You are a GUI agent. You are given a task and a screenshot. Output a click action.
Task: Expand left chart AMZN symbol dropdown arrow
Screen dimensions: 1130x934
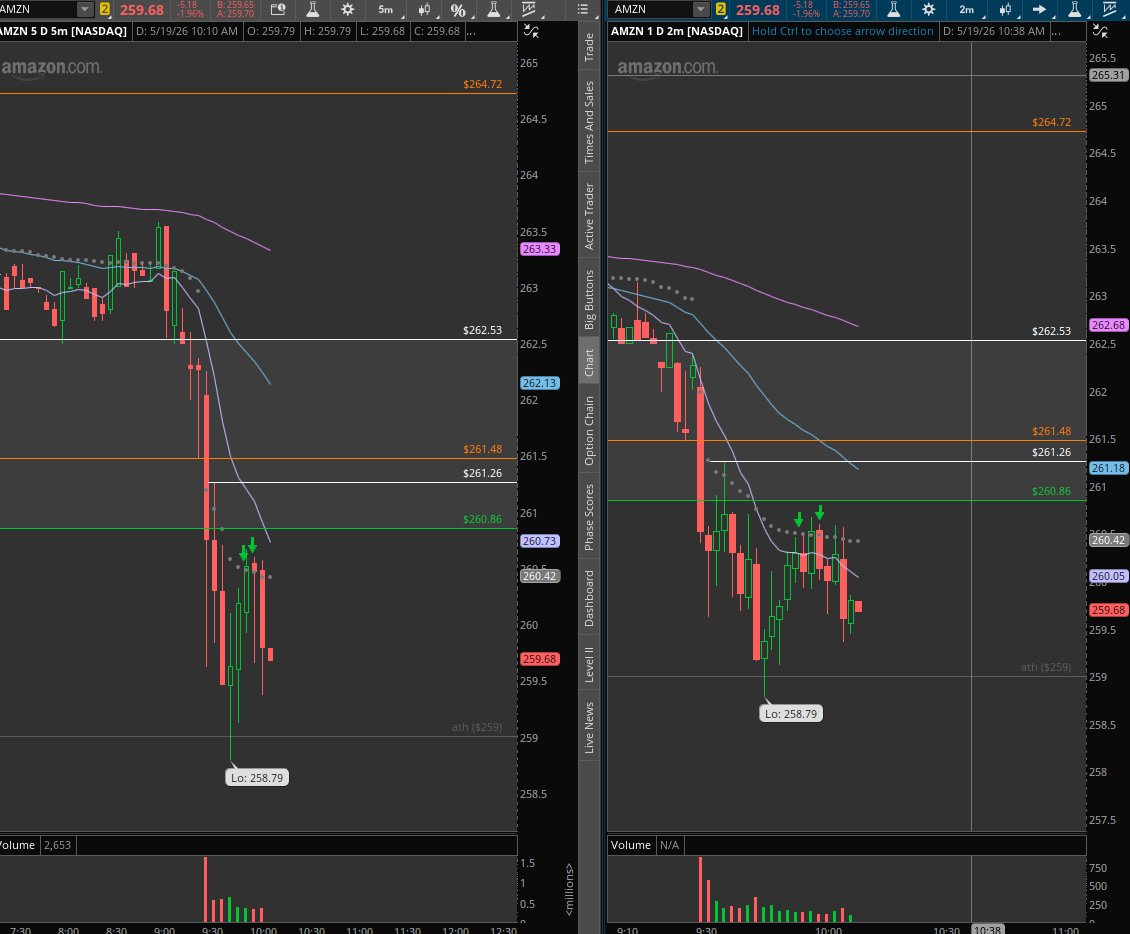point(85,9)
